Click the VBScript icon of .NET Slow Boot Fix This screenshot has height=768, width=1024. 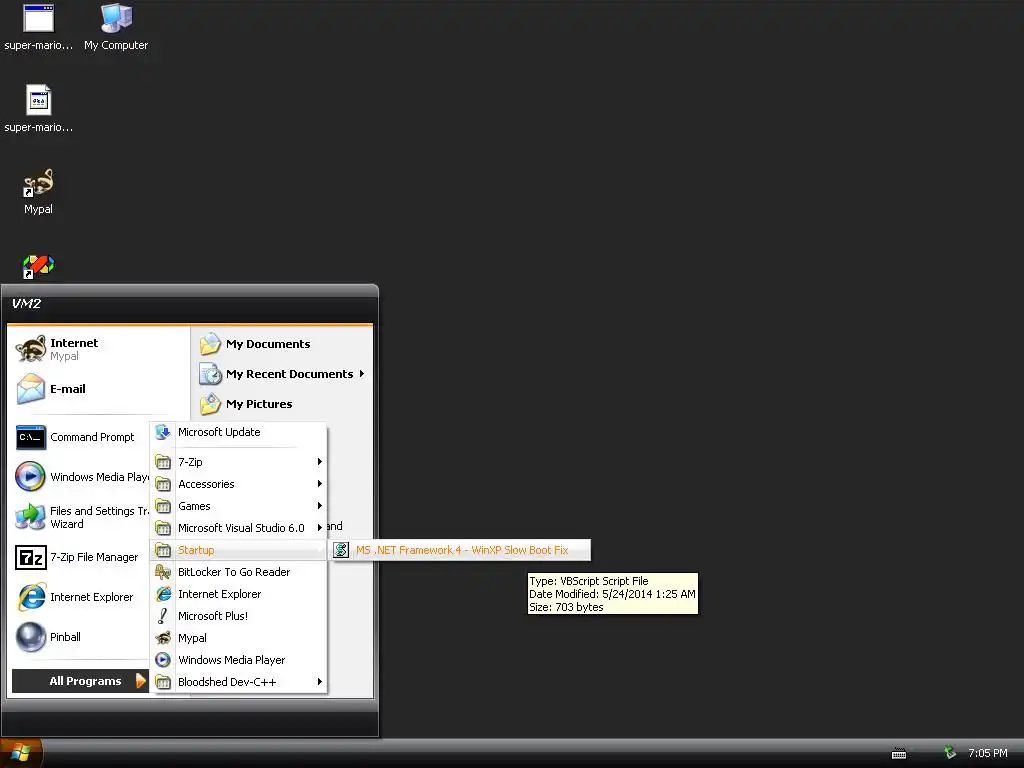[x=341, y=550]
